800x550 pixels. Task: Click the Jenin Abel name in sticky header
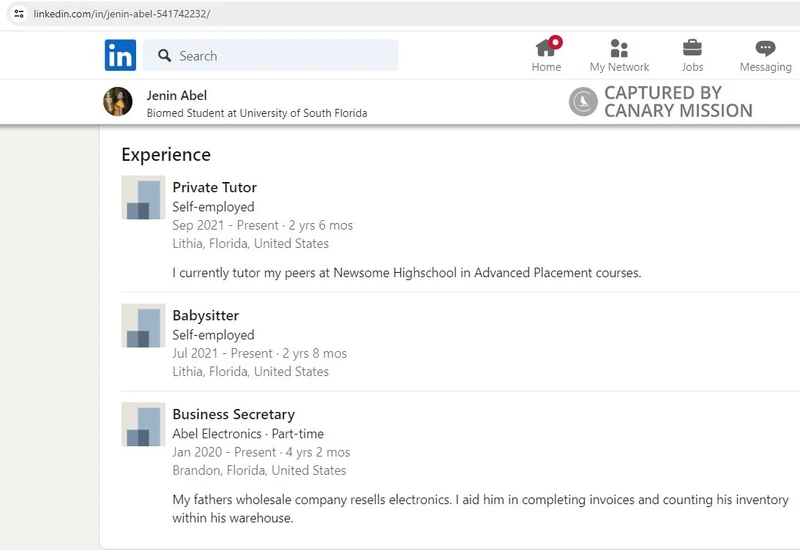tap(177, 95)
